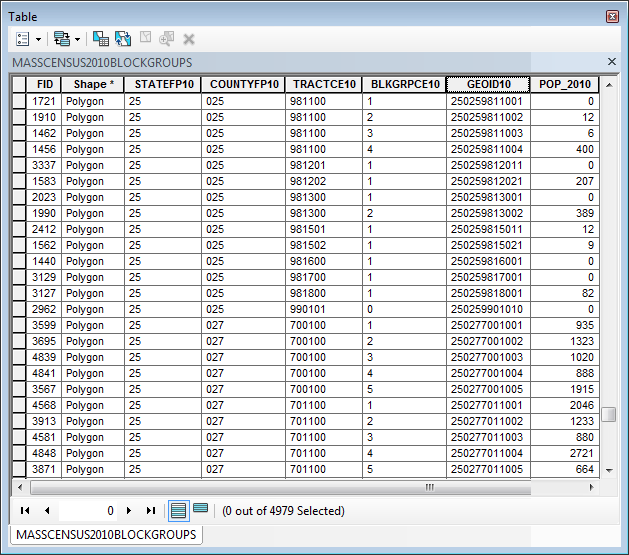Image resolution: width=629 pixels, height=555 pixels.
Task: Click the Zoom To Selected icon
Action: 166,38
